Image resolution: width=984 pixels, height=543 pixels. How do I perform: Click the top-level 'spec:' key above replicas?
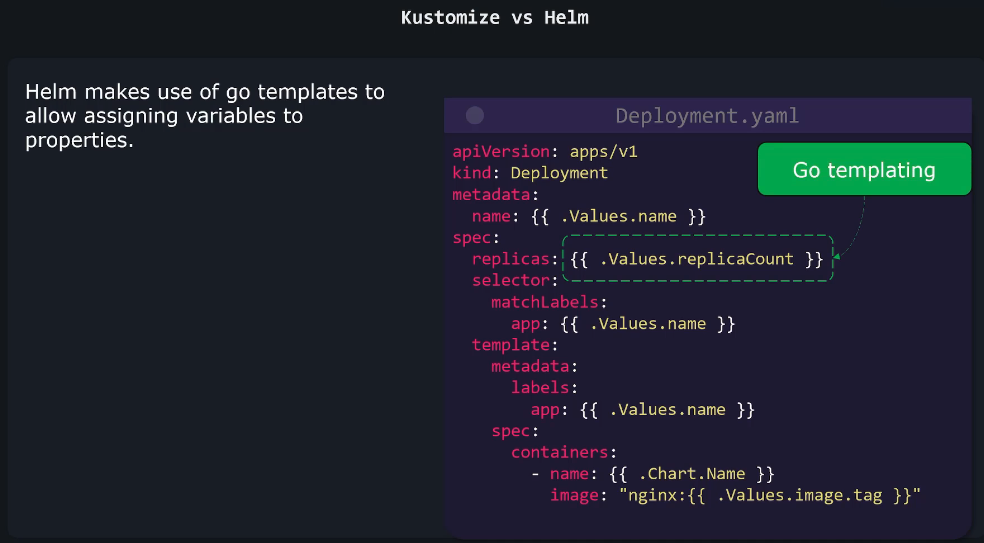[476, 239]
